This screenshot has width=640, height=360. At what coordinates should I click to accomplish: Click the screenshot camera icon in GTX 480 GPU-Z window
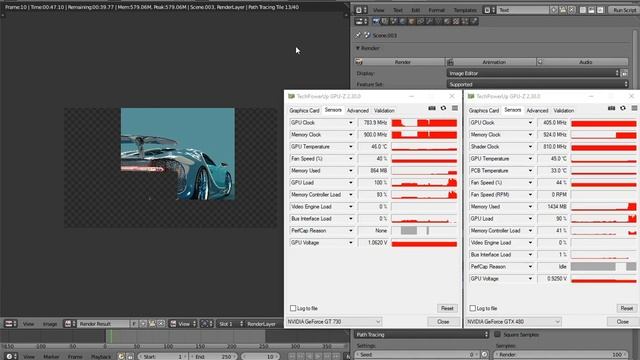[611, 108]
